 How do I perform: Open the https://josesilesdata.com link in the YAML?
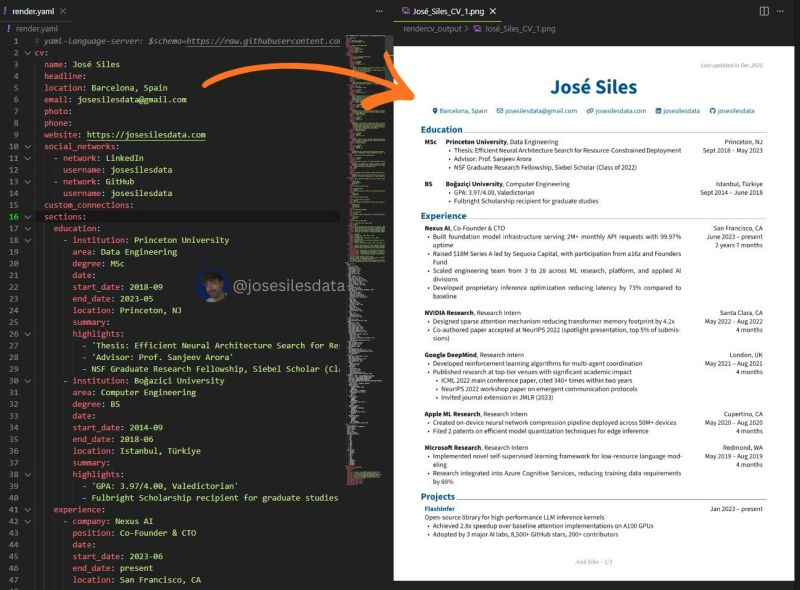pos(146,135)
